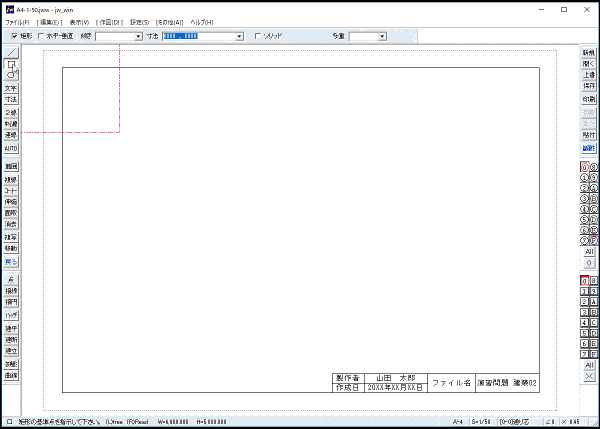Enable the ソリッド solid fill checkbox

[x=258, y=36]
